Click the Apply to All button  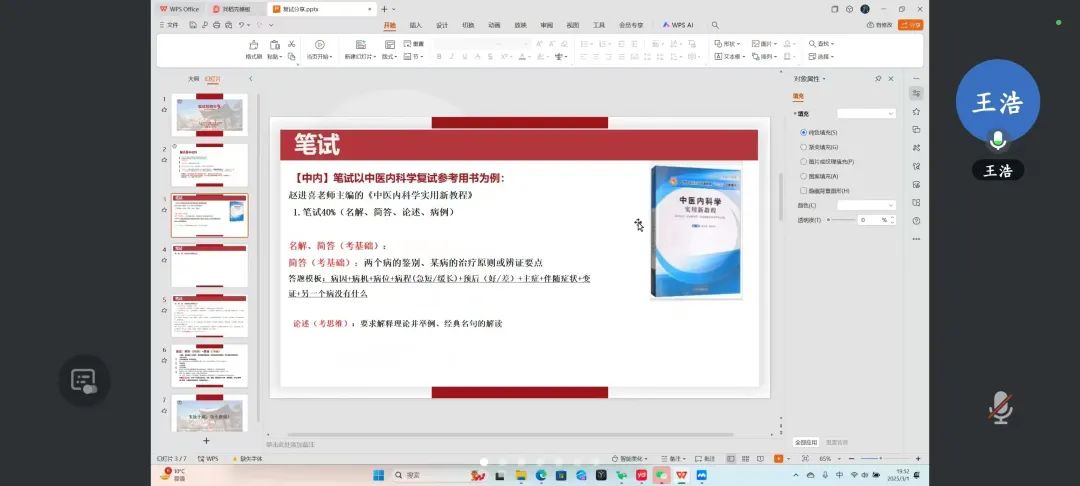tap(806, 441)
